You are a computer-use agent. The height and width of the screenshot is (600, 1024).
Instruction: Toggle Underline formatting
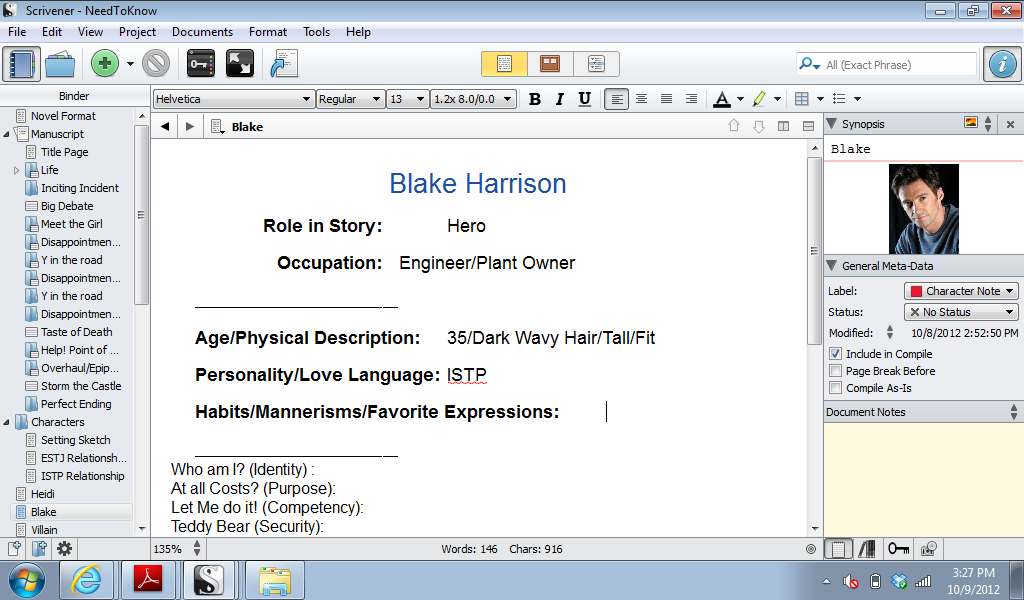(x=584, y=99)
